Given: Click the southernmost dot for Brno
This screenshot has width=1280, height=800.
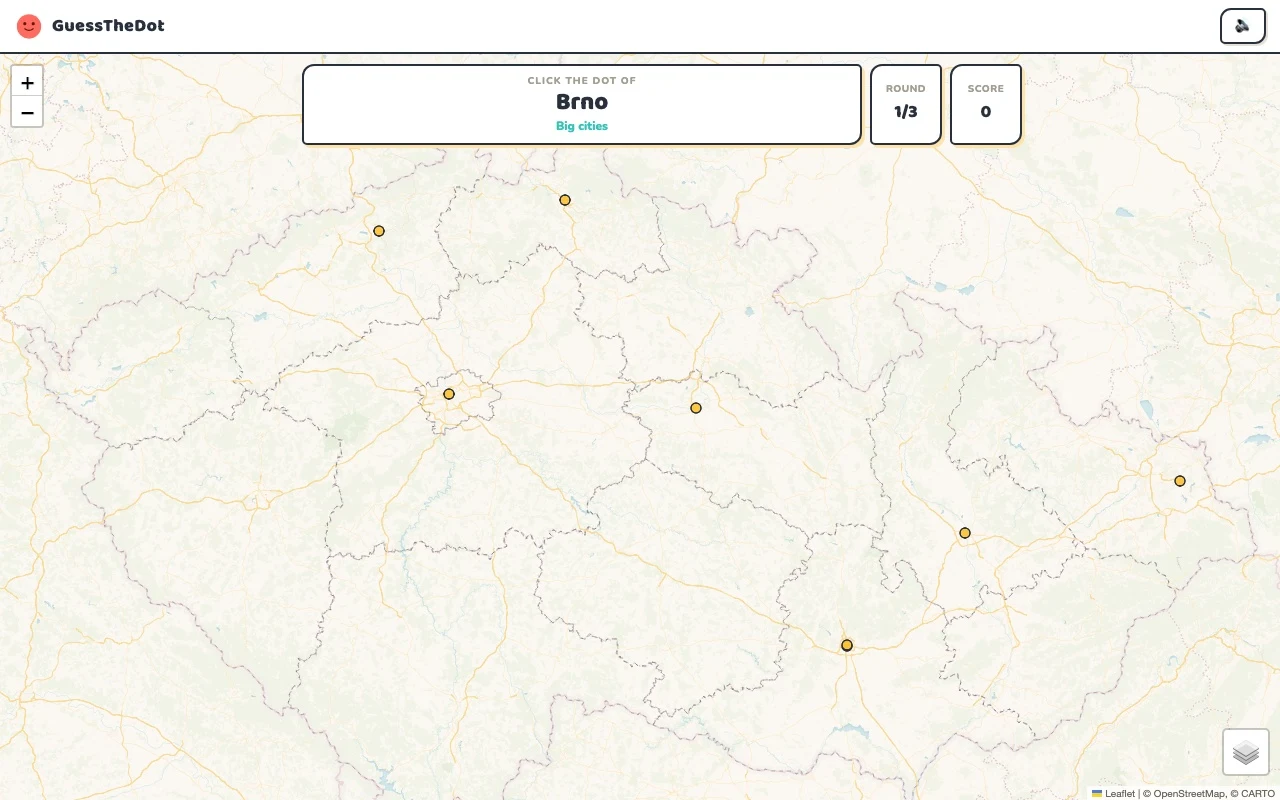Looking at the screenshot, I should [847, 645].
